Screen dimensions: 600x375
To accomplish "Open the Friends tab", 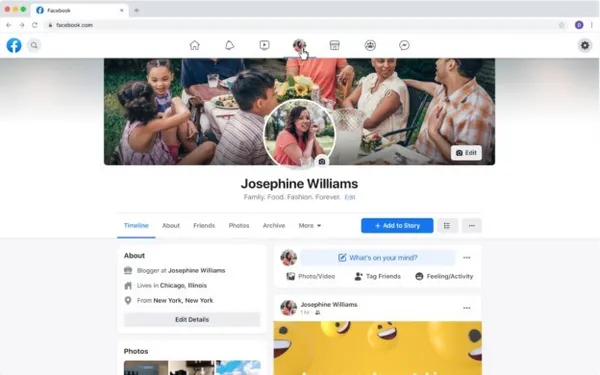I will [x=204, y=225].
